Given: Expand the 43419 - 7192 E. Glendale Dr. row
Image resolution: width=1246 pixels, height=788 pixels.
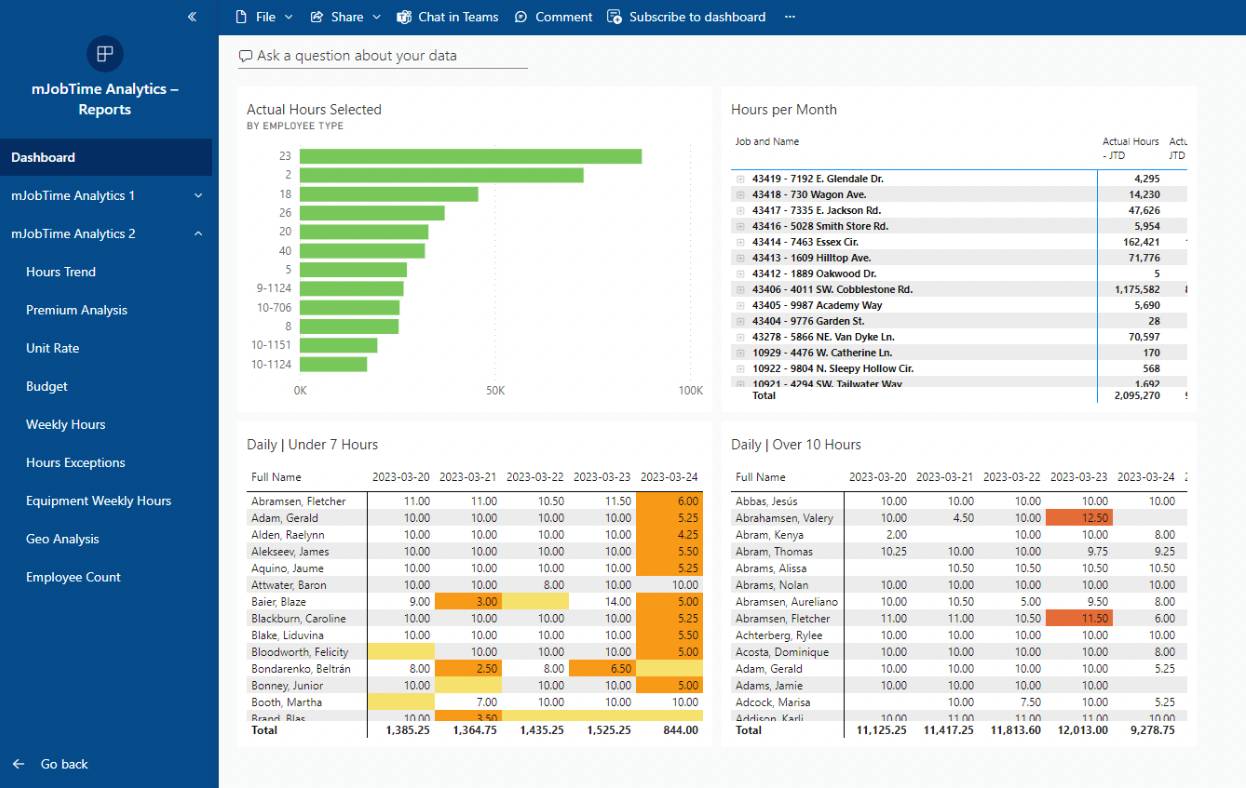Looking at the screenshot, I should pos(740,178).
